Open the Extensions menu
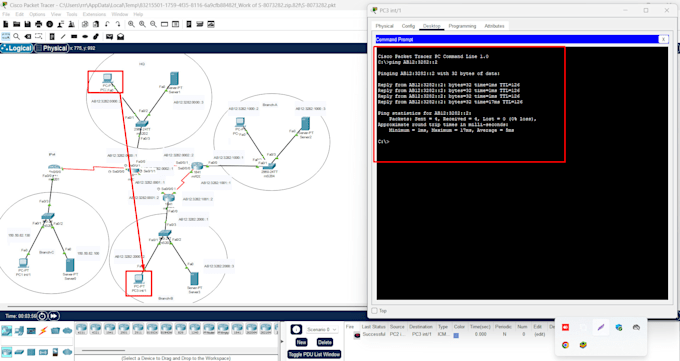Screen dimensions: 680x361 [x=94, y=14]
